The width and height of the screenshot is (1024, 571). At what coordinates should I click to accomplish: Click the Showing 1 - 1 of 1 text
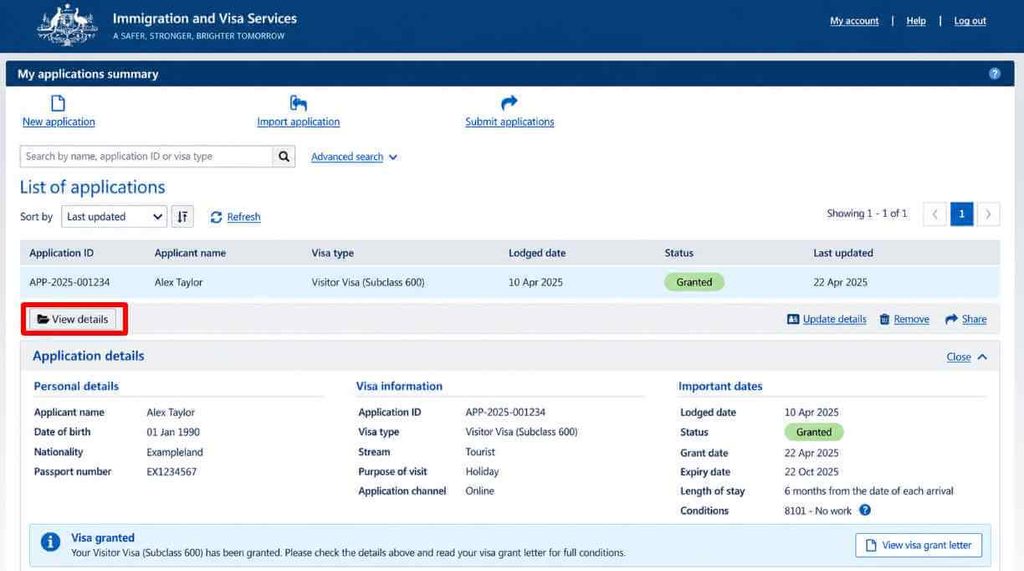tap(867, 214)
